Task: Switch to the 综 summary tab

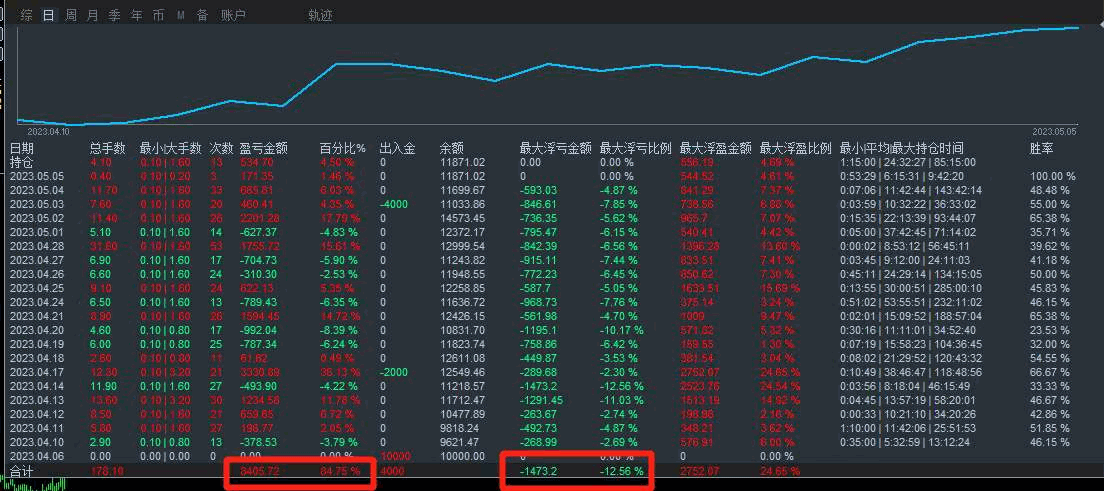Action: click(x=27, y=15)
